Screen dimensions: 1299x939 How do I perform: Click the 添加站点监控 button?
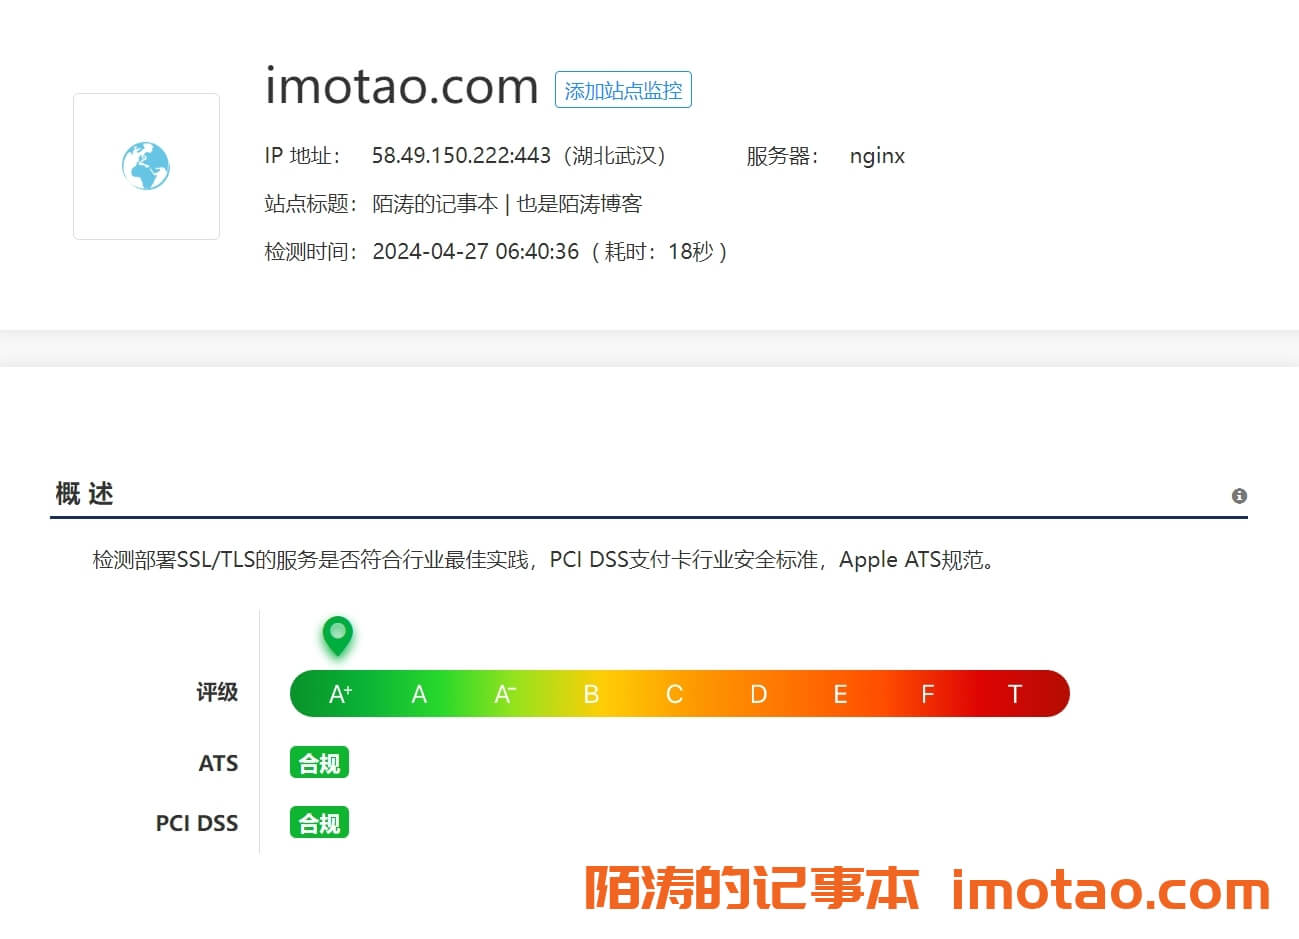[x=623, y=90]
